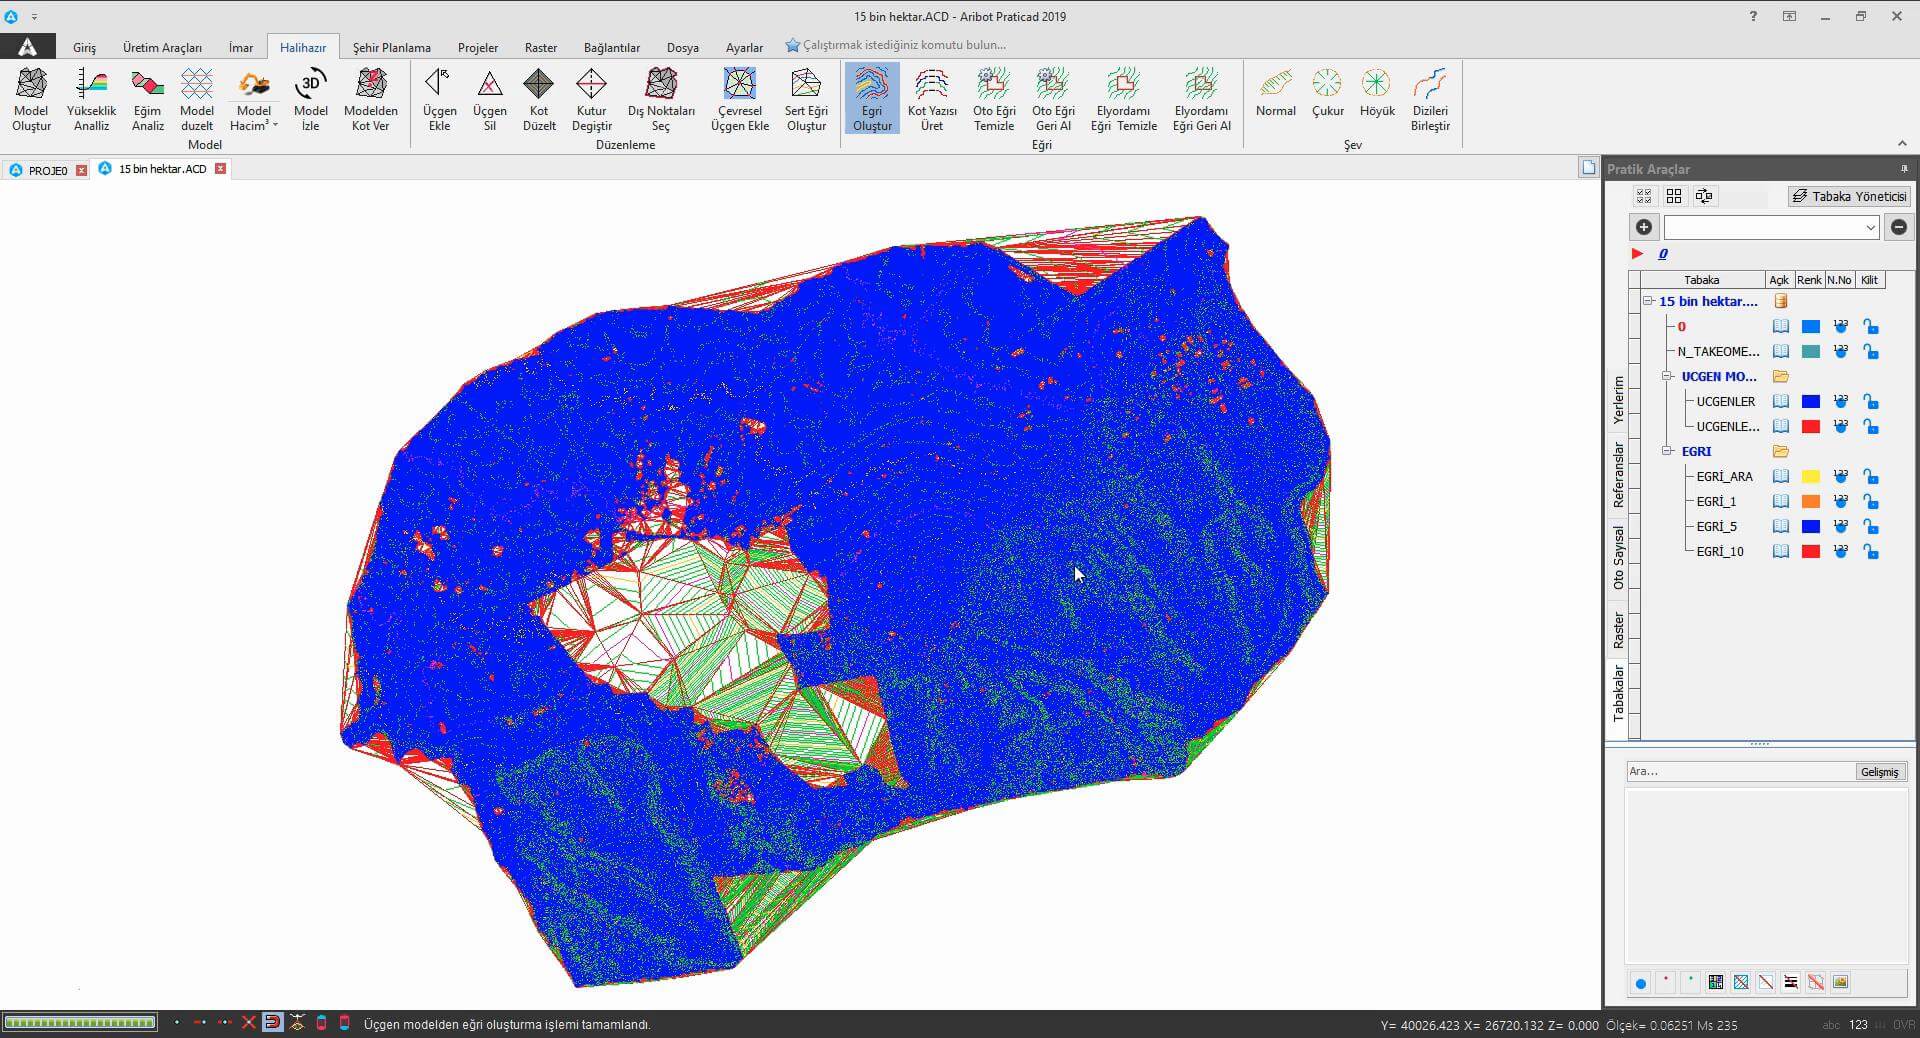Choose the Çukur şev tool

click(x=1327, y=94)
